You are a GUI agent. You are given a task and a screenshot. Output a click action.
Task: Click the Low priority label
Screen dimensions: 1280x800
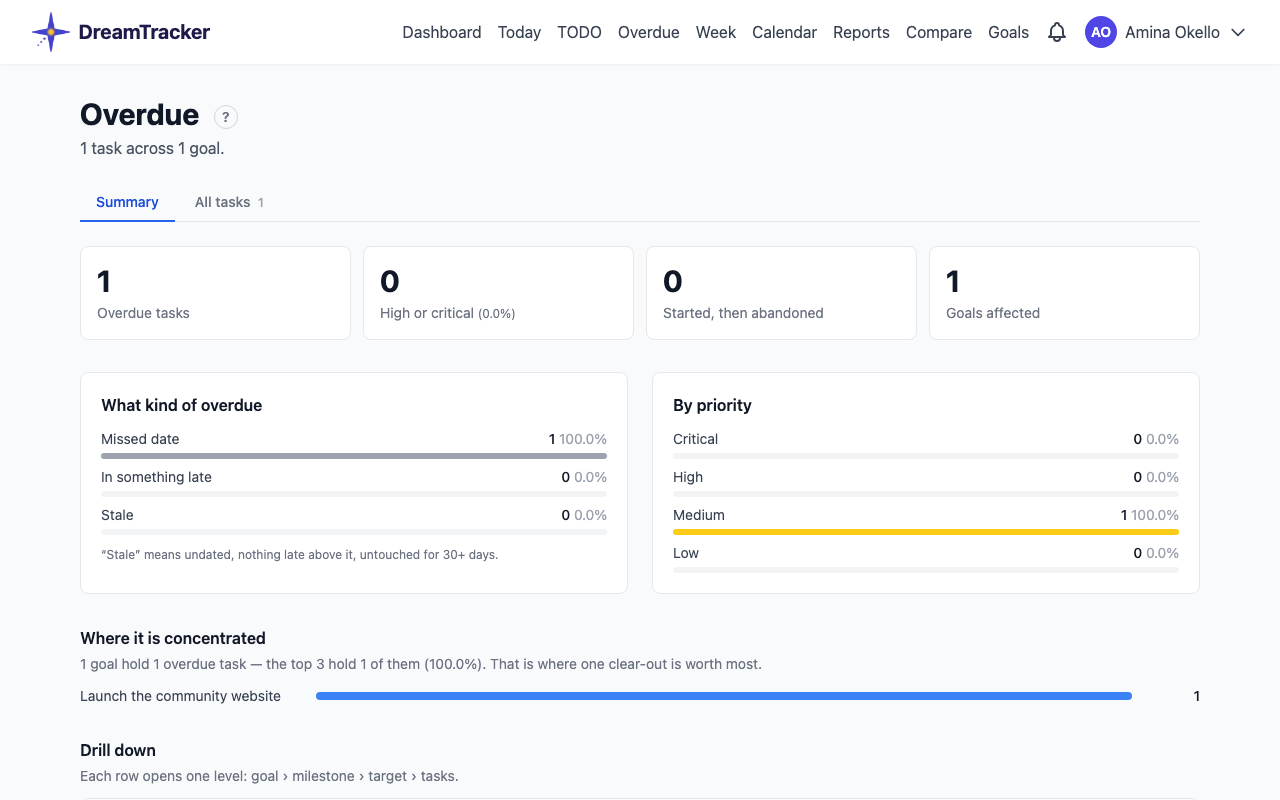686,553
